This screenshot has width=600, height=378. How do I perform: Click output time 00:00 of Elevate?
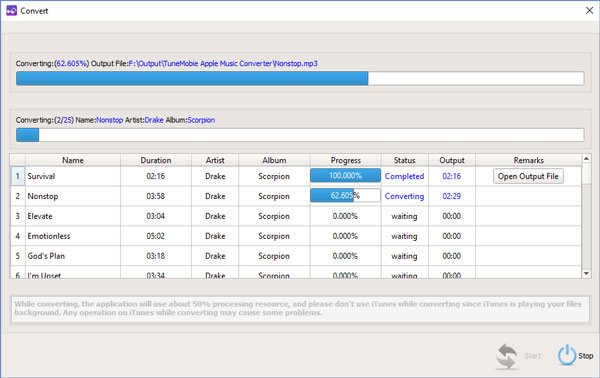coord(452,216)
